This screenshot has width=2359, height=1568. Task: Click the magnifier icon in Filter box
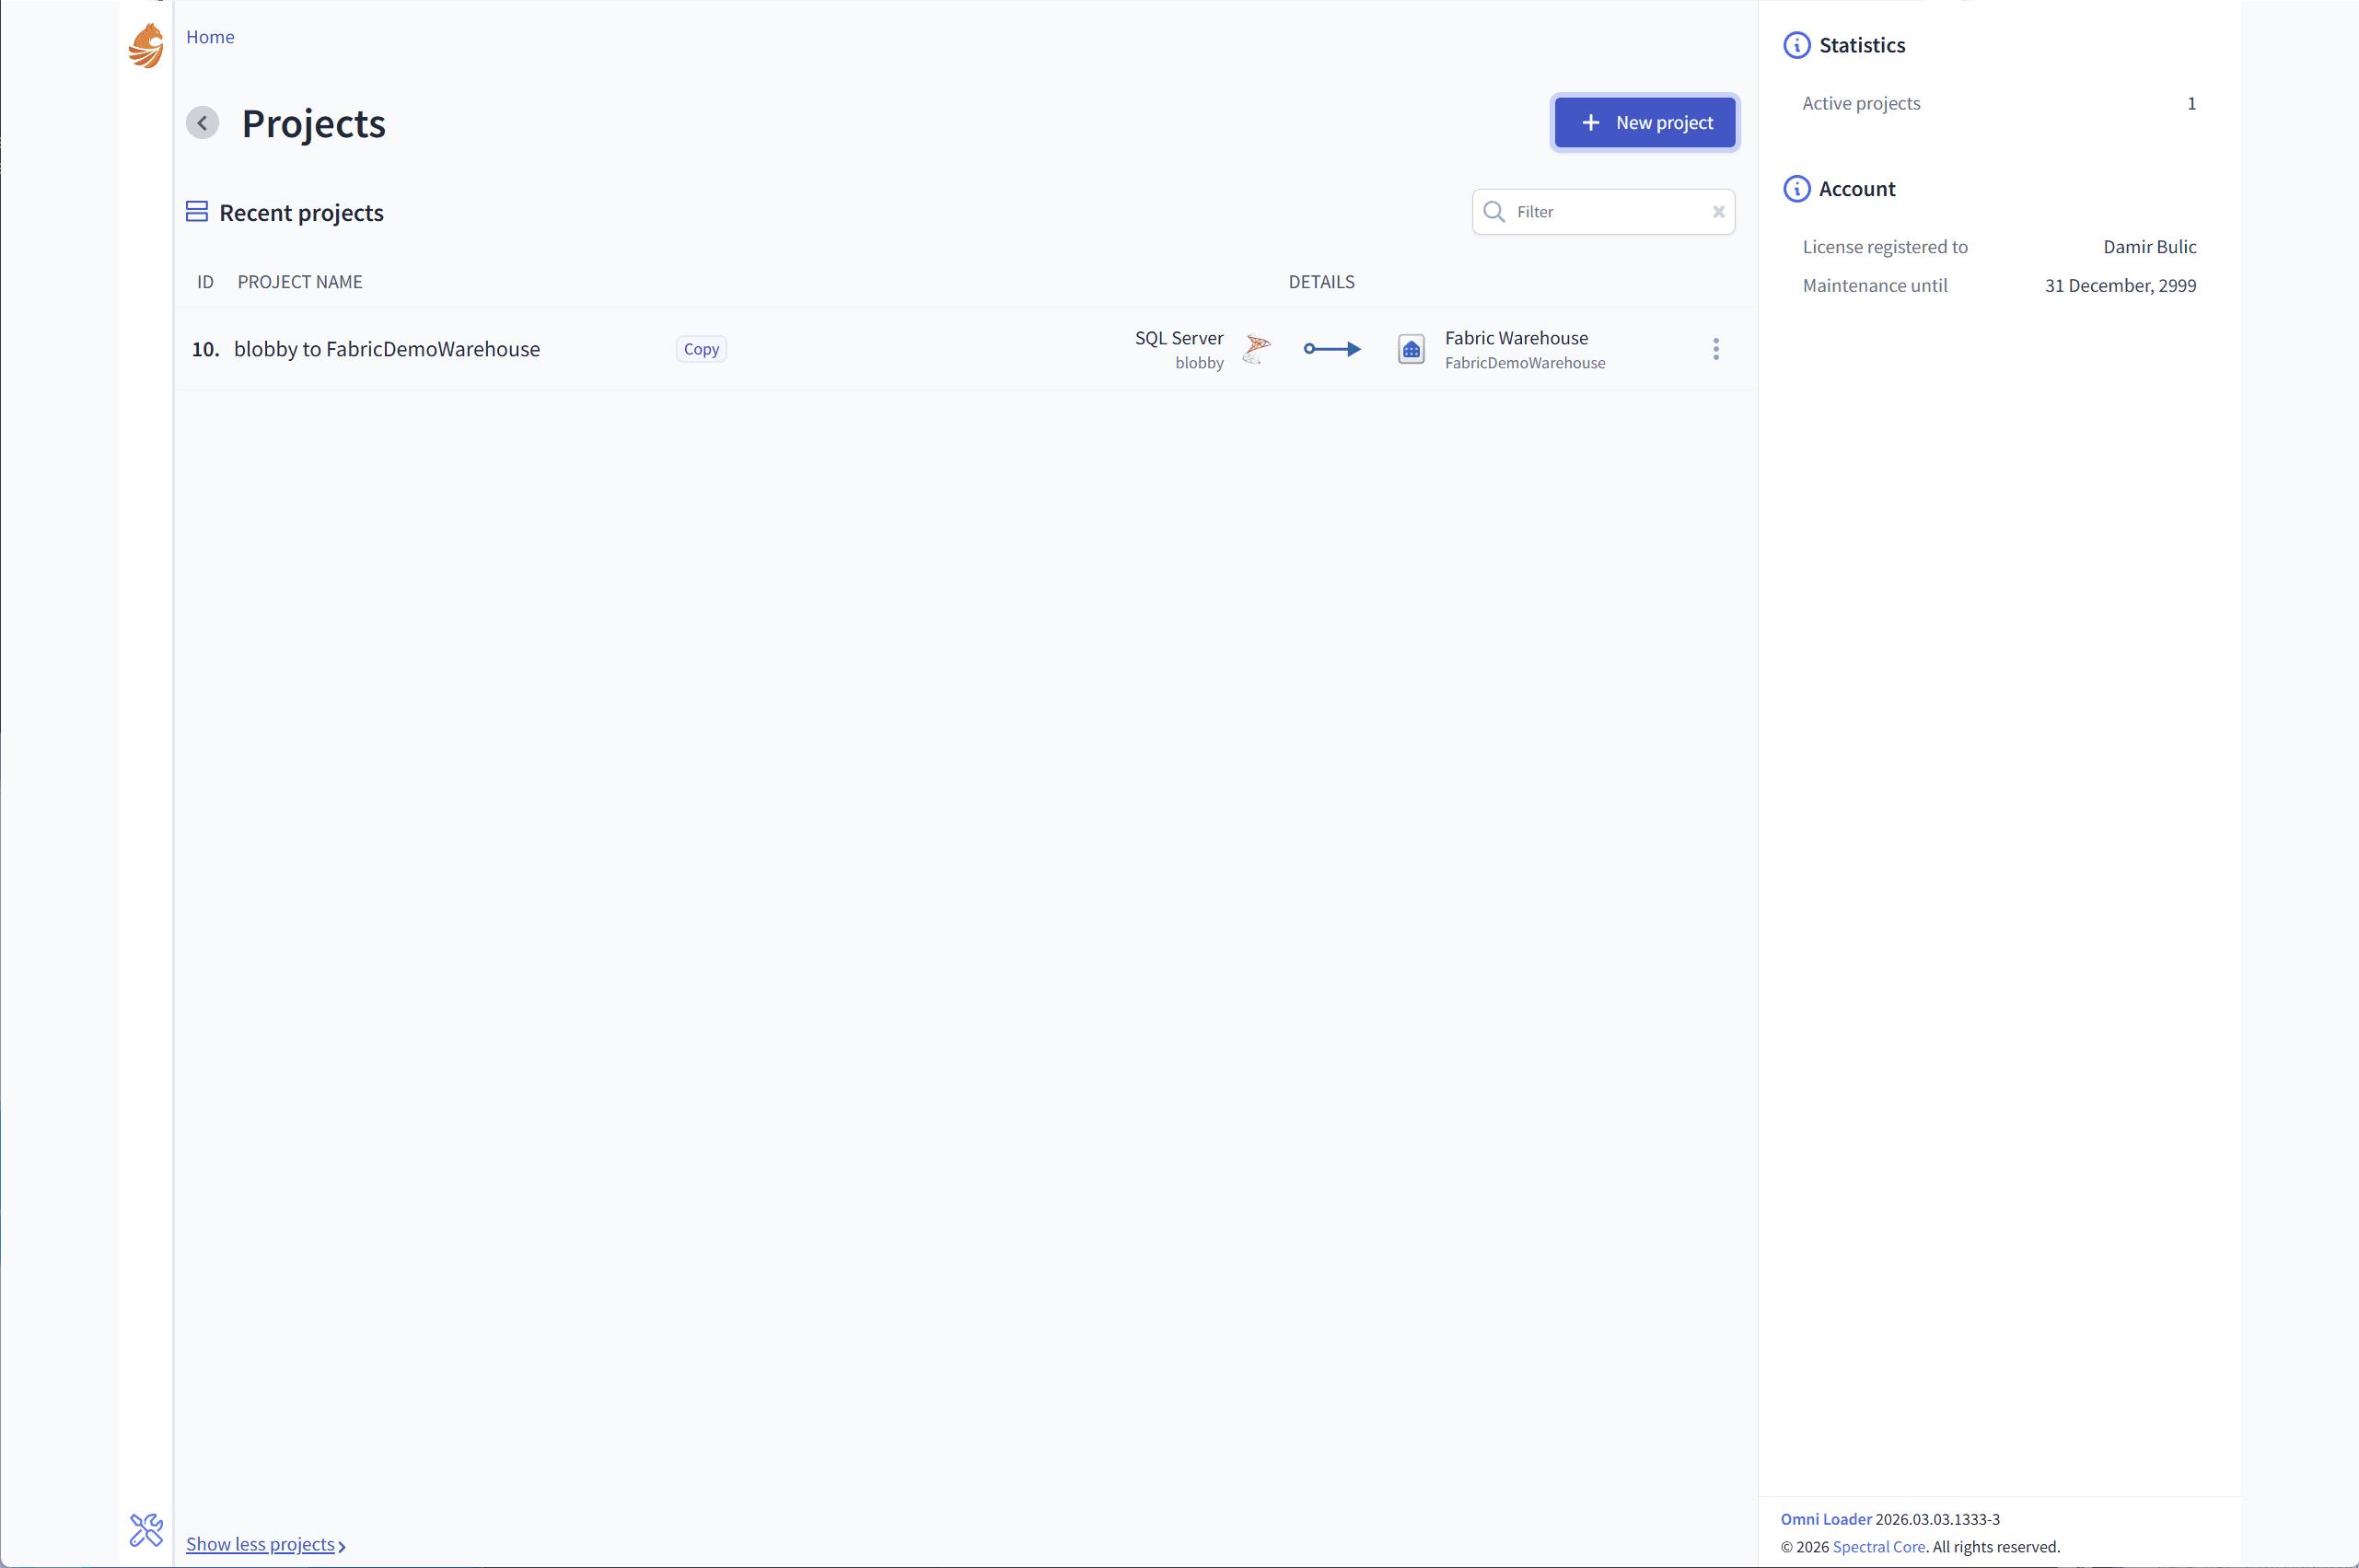[1494, 212]
